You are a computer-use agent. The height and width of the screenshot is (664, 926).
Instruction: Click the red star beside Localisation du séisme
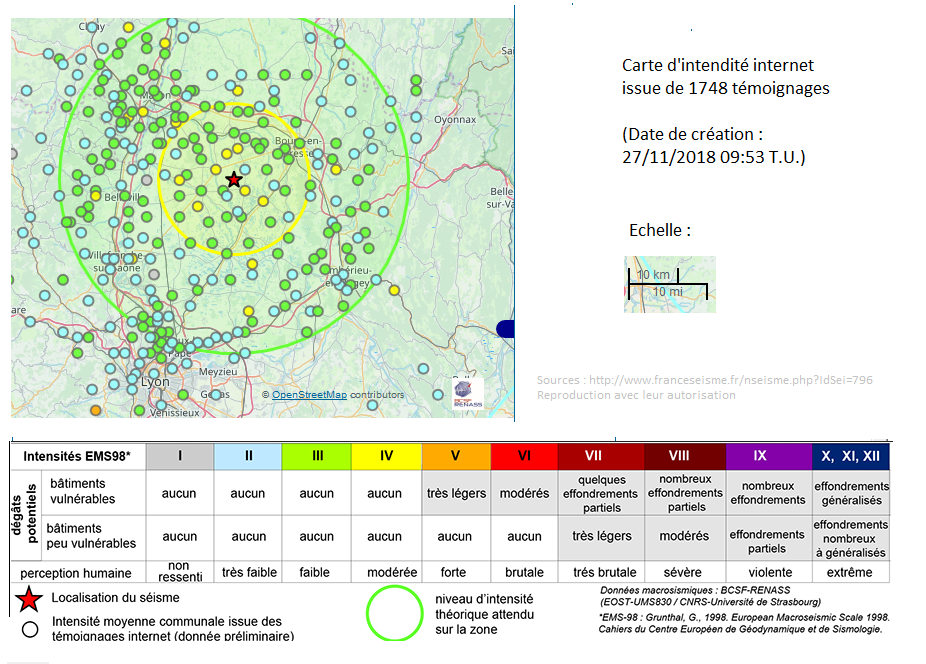(x=28, y=599)
